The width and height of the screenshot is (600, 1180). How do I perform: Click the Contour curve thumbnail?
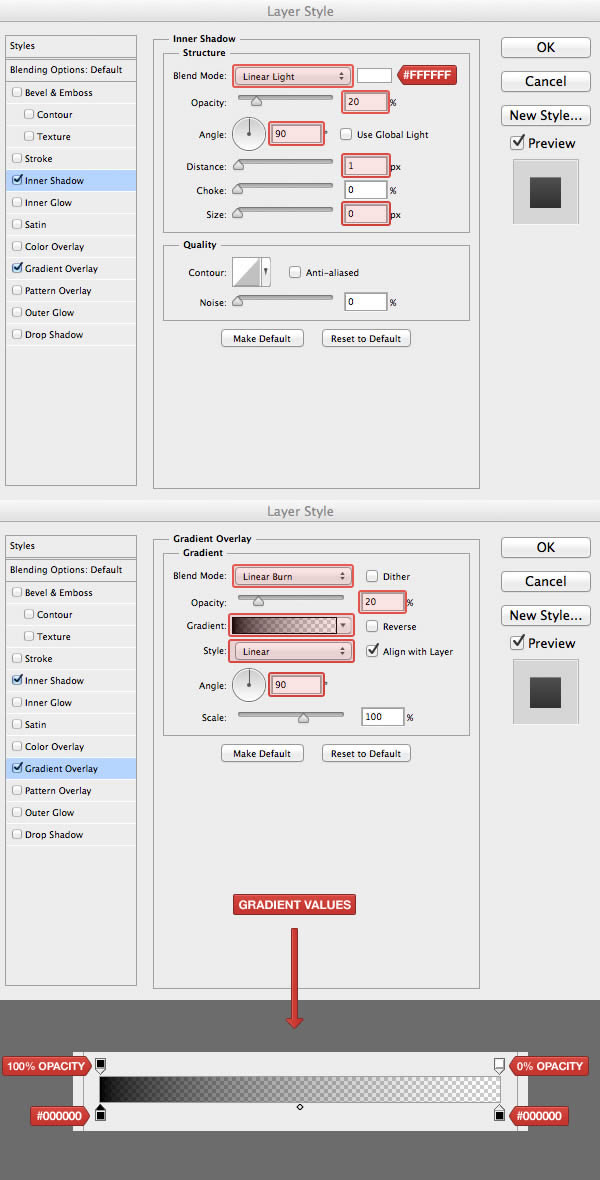point(246,272)
